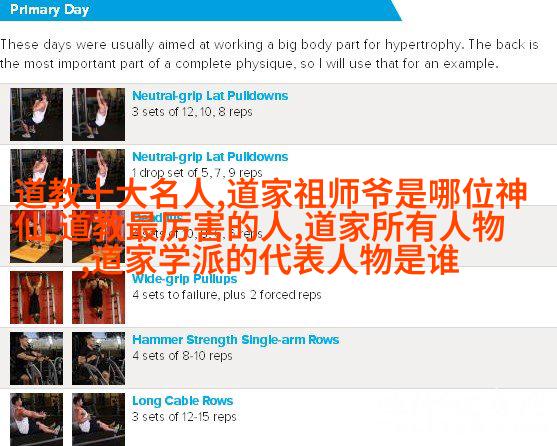Click first Hammer Strength Rows thumbnail
This screenshot has height=446, width=557.
[x=37, y=359]
